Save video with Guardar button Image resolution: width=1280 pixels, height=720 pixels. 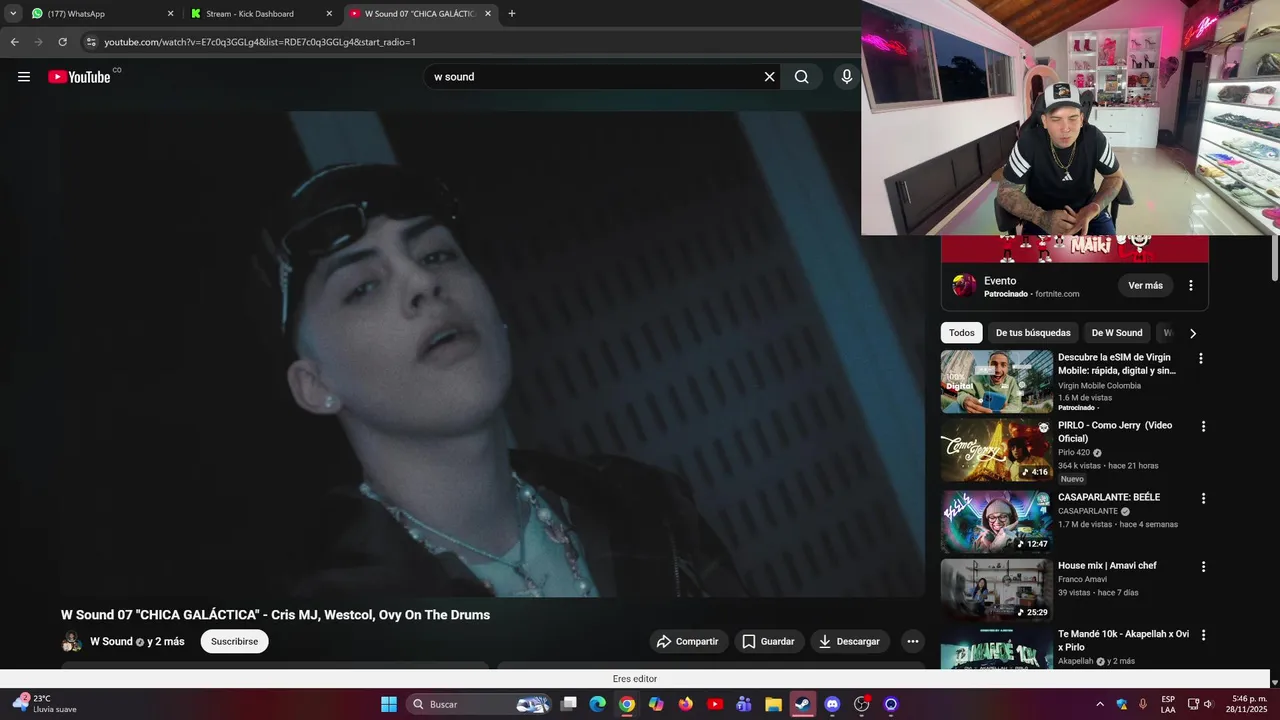(x=768, y=642)
